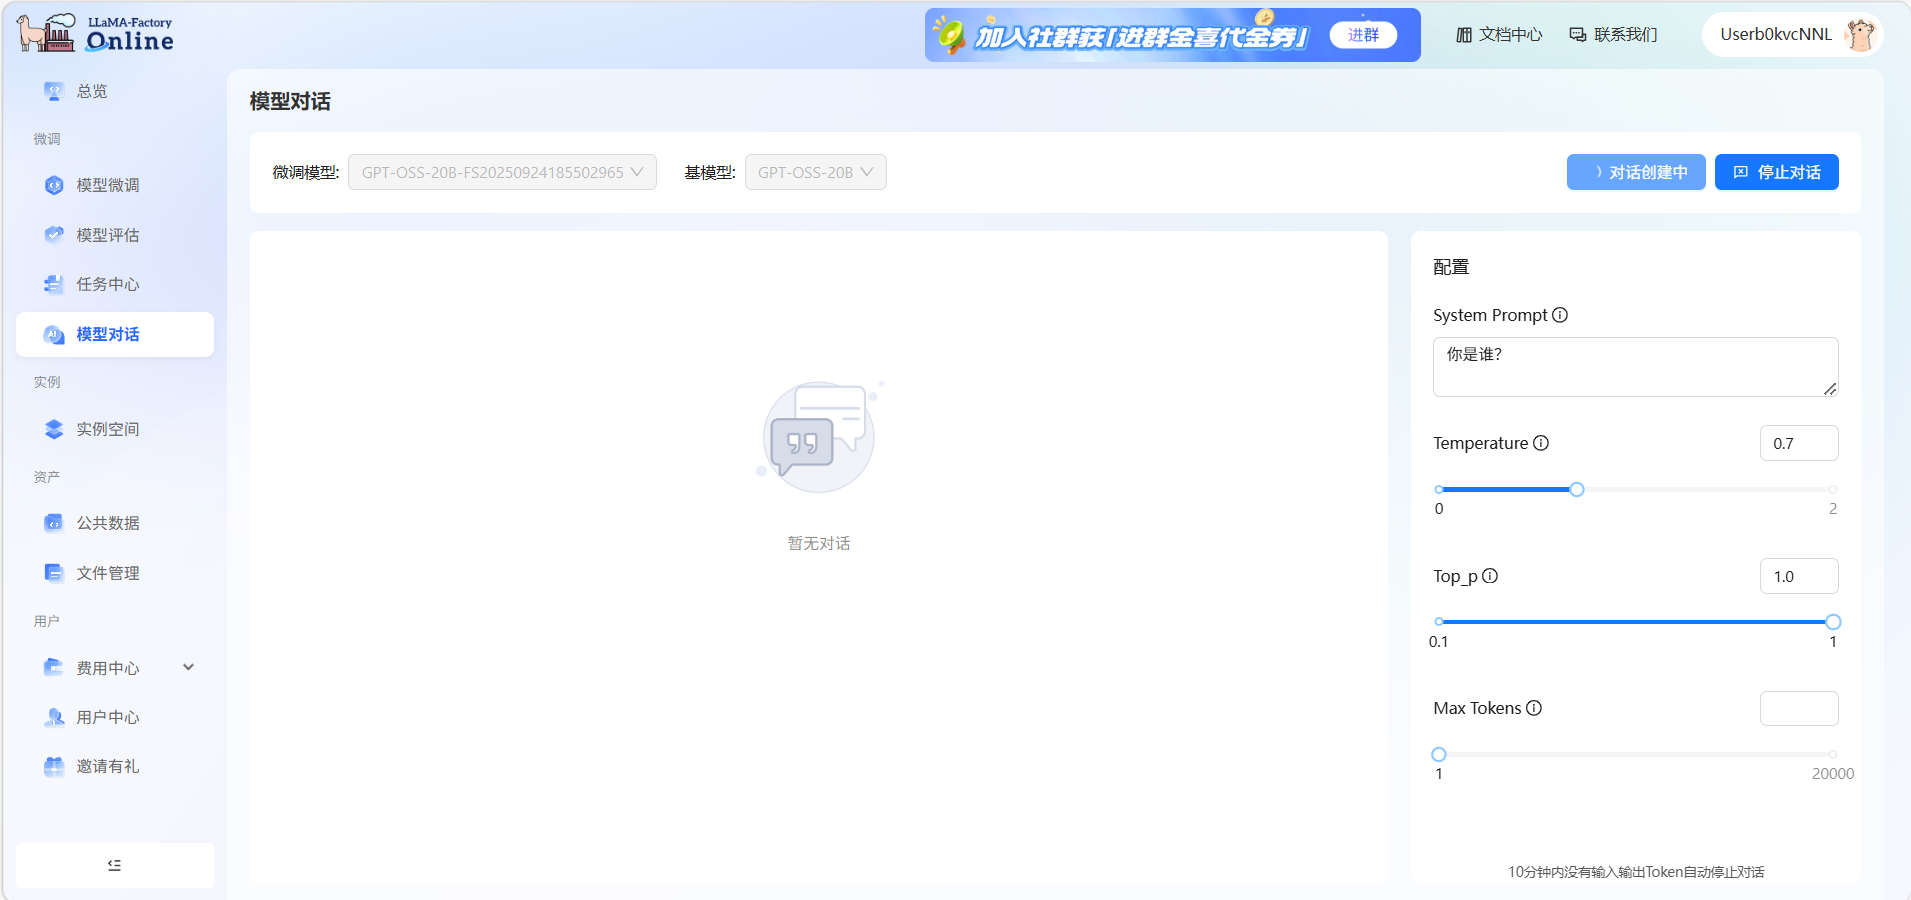Screen dimensions: 1911x900
Task: Open the user avatar profile picture
Action: pos(1859,35)
